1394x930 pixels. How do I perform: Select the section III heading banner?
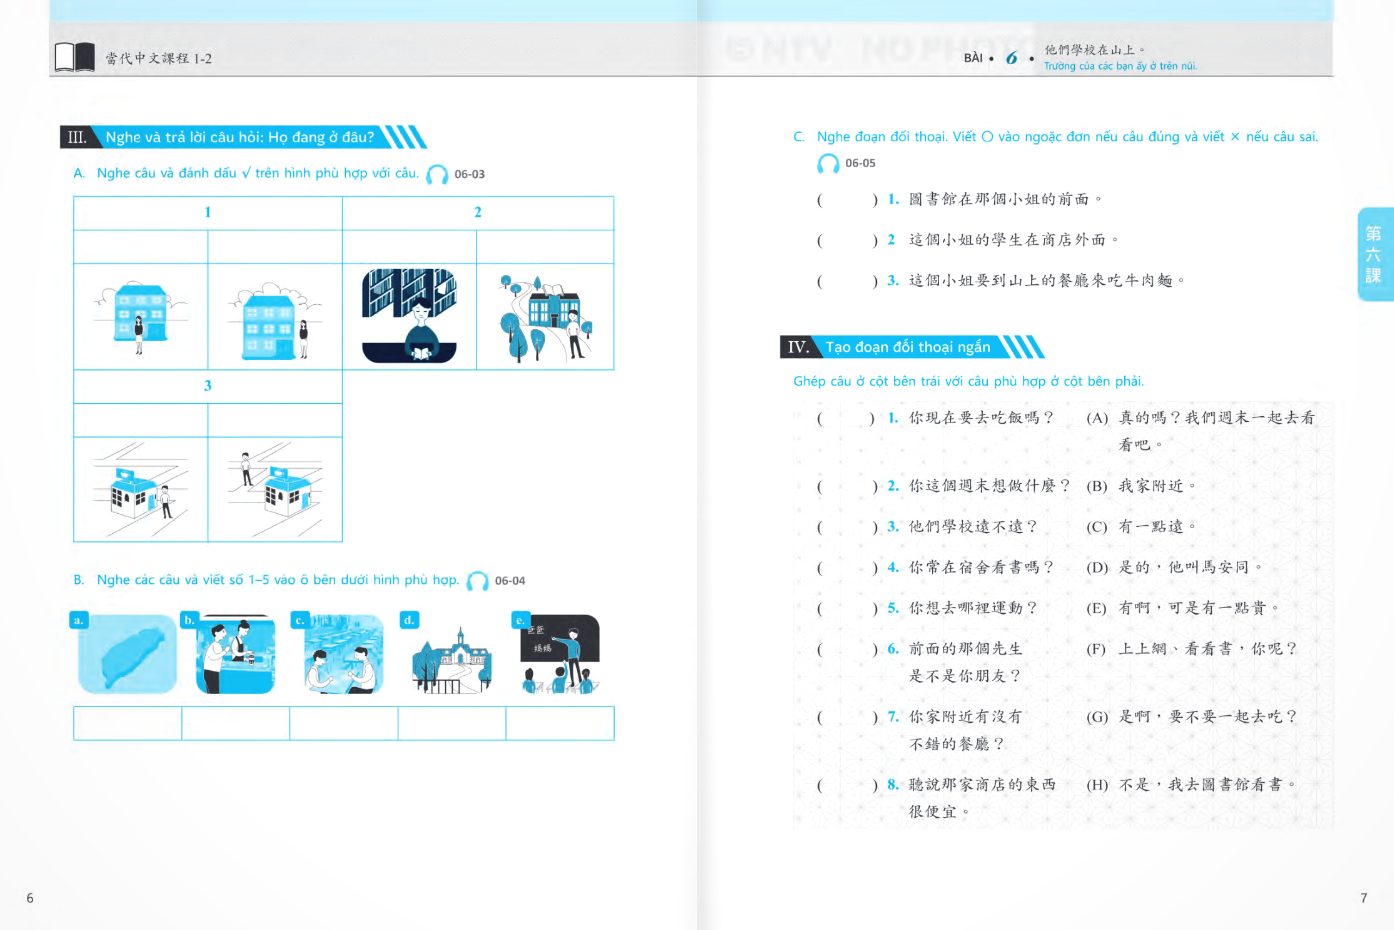click(240, 137)
